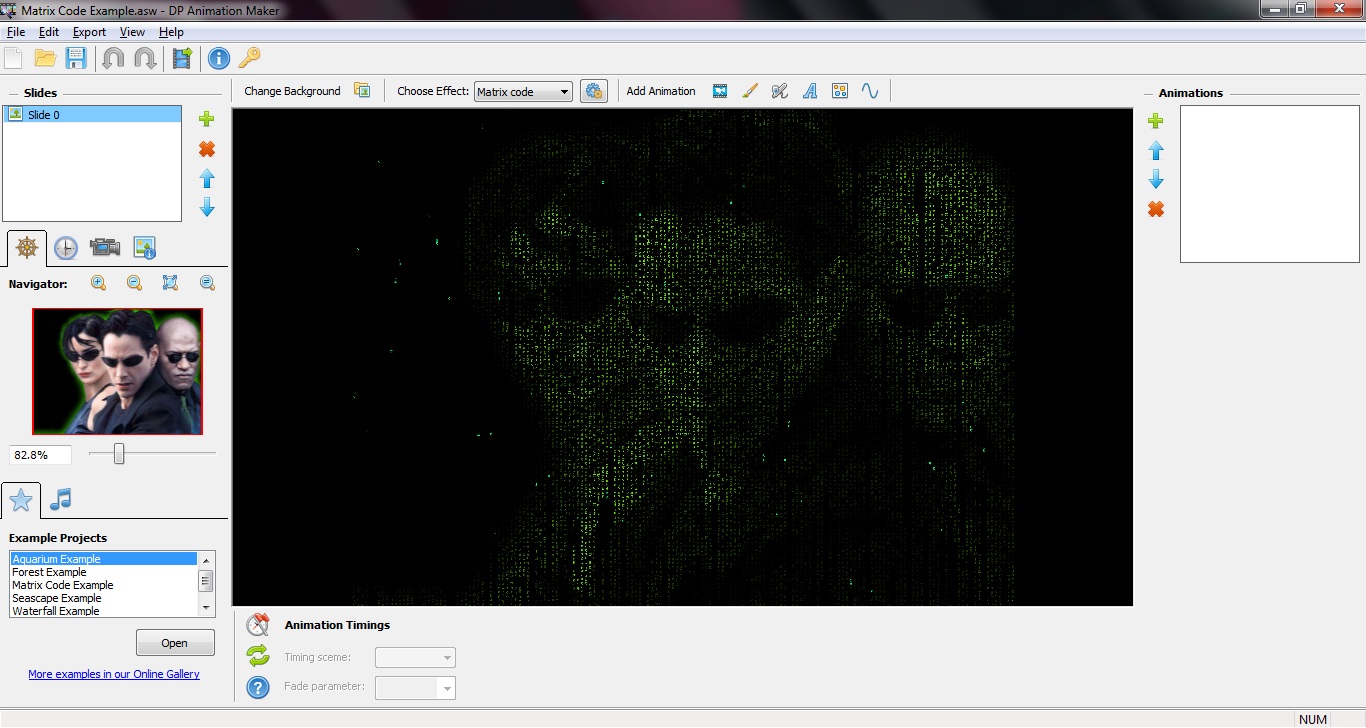Image resolution: width=1366 pixels, height=728 pixels.
Task: Add a new slide with green plus
Action: tap(207, 119)
